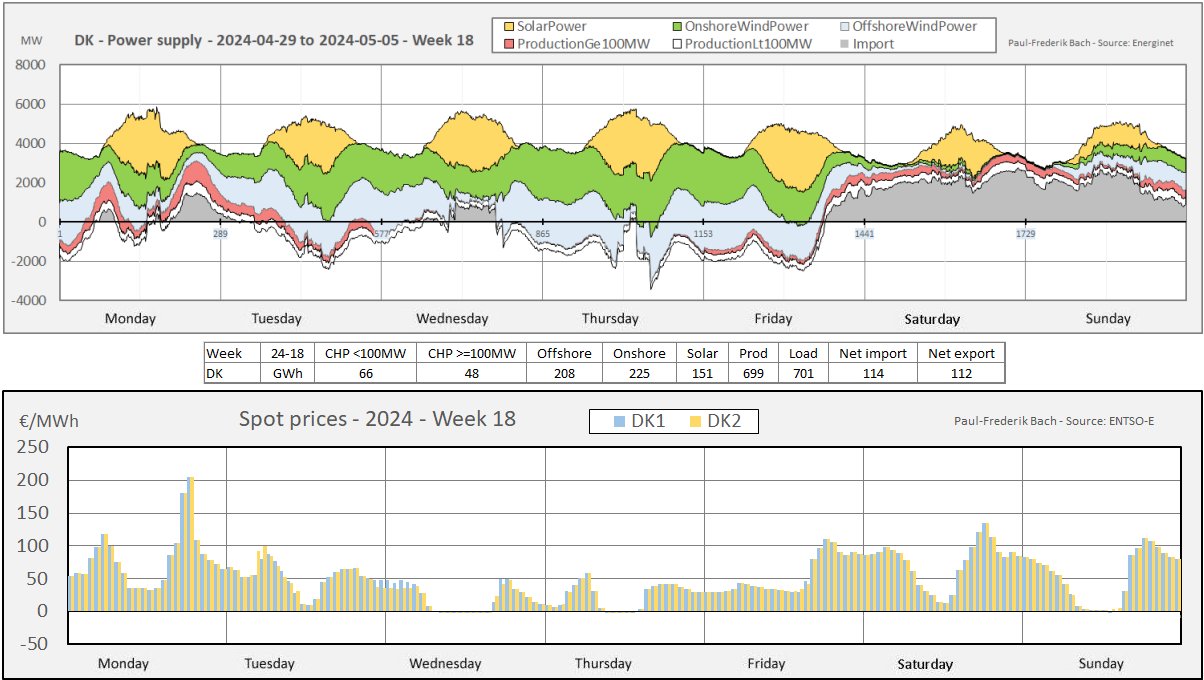Click Saturday label under spot prices chart

(x=925, y=664)
